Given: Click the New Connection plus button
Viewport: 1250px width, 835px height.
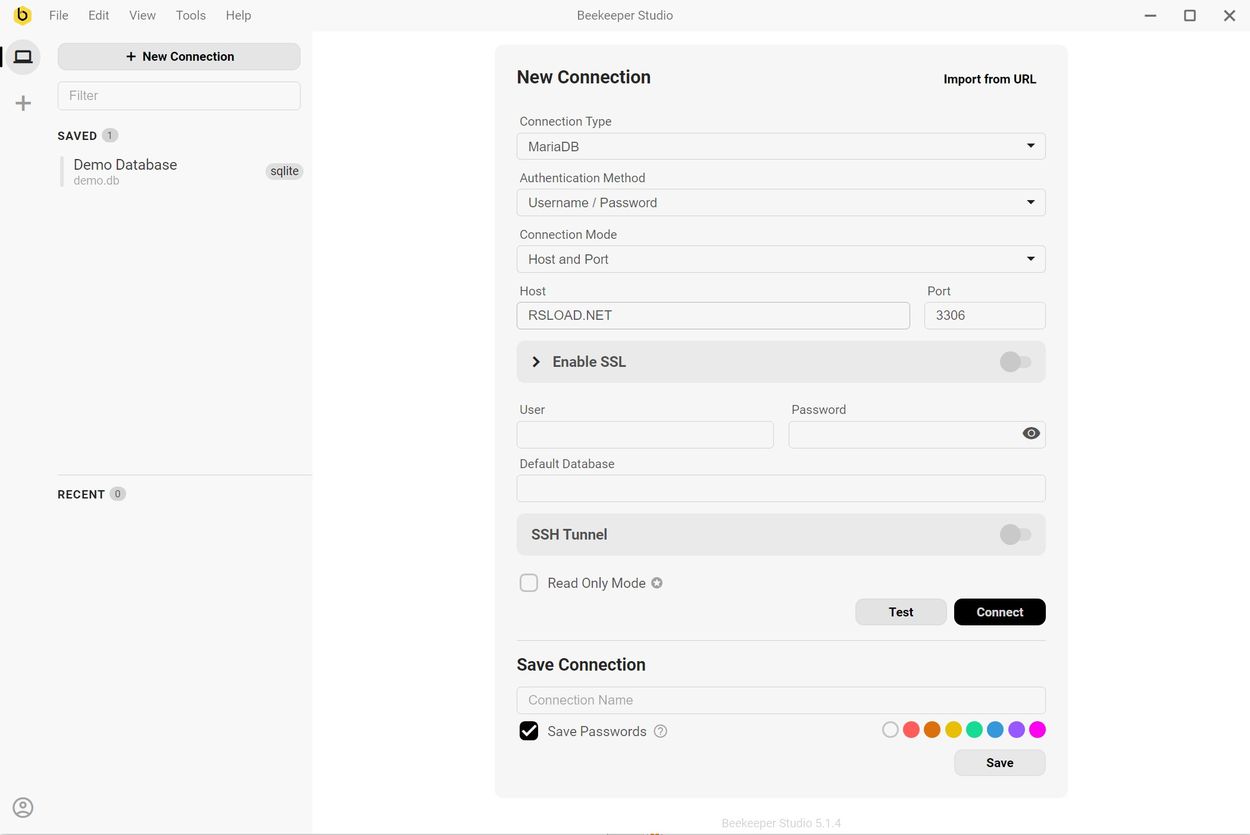Looking at the screenshot, I should (x=179, y=57).
